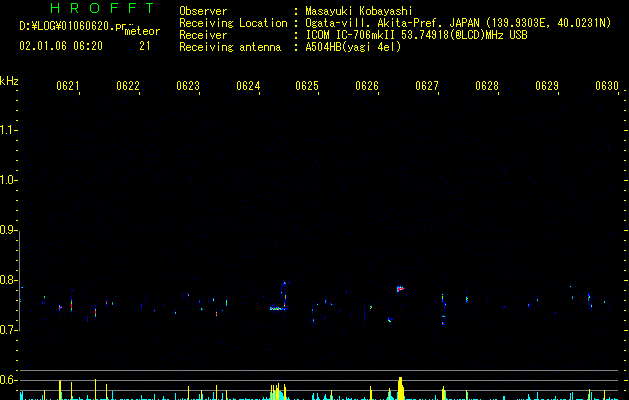Click the Observer field label
Screen dimensions: 629x400
(203, 11)
